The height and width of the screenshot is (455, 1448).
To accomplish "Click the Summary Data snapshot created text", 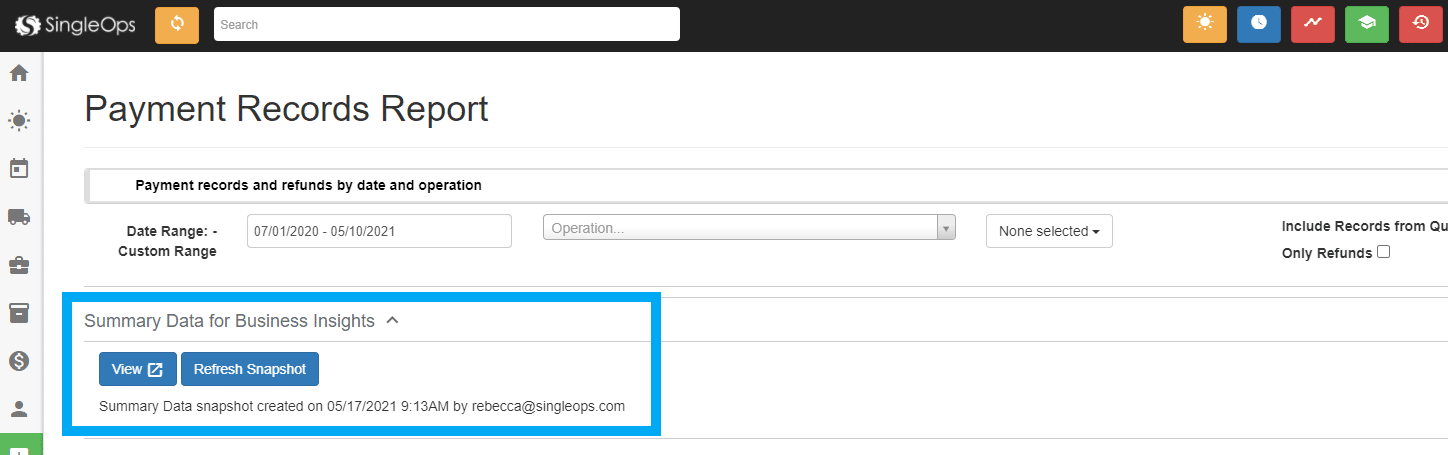I will coord(362,406).
